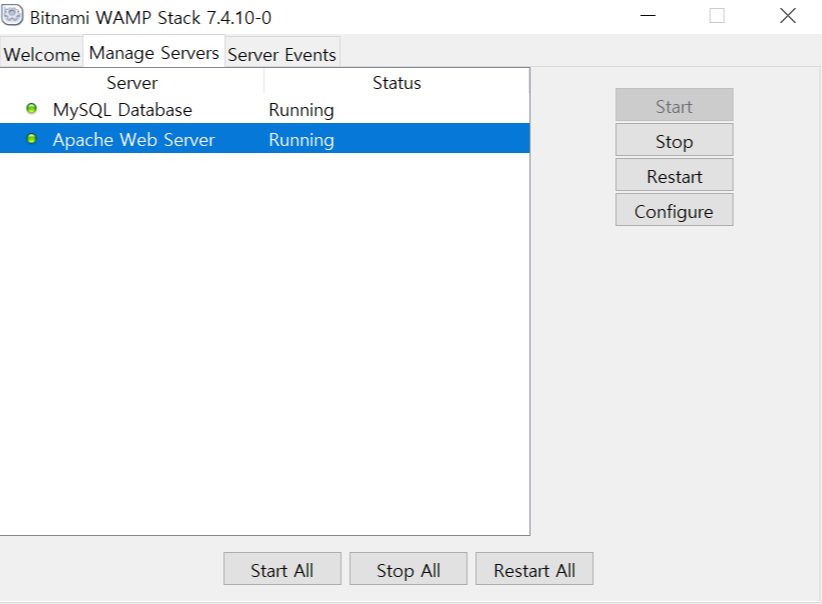Screen dimensions: 822x604
Task: Minimize the Bitnami WAMP Stack window
Action: (x=648, y=16)
